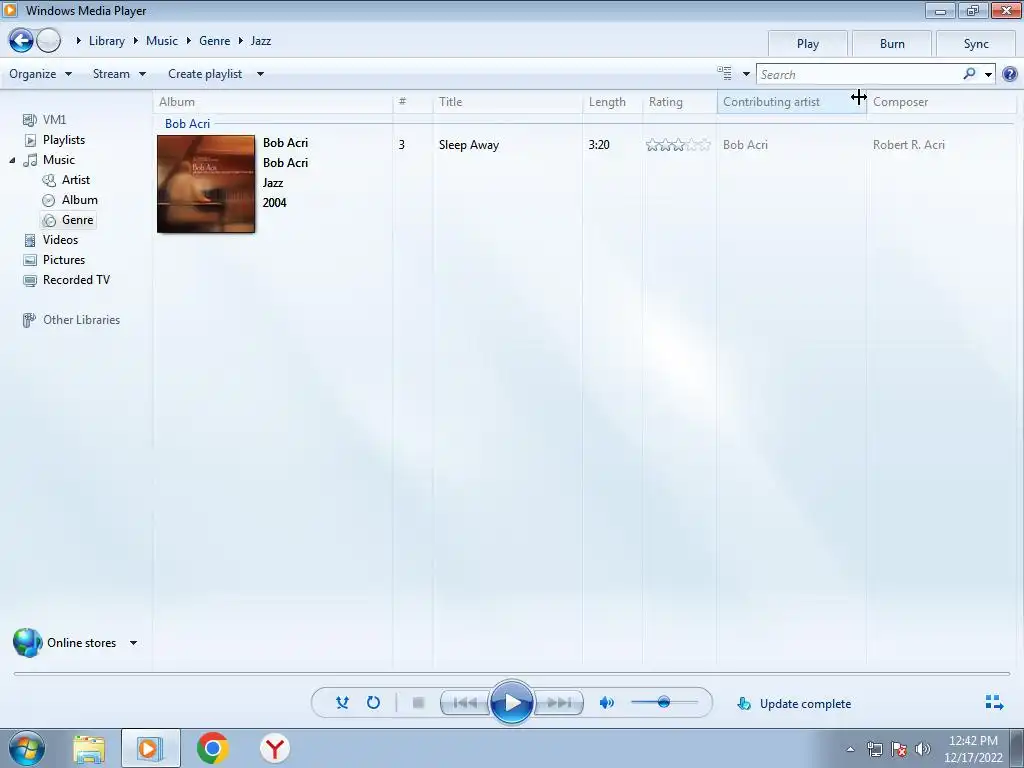This screenshot has height=768, width=1024.
Task: Click the Artist icon in sidebar
Action: coord(49,180)
